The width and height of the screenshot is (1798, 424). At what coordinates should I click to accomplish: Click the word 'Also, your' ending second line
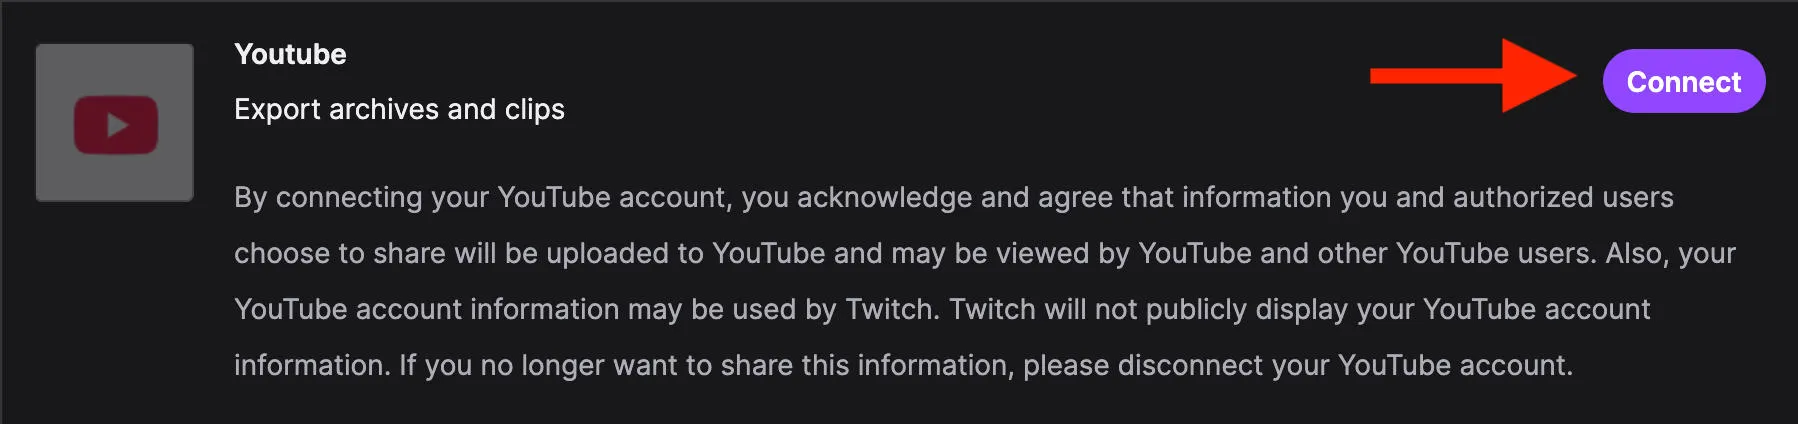coord(1671,253)
